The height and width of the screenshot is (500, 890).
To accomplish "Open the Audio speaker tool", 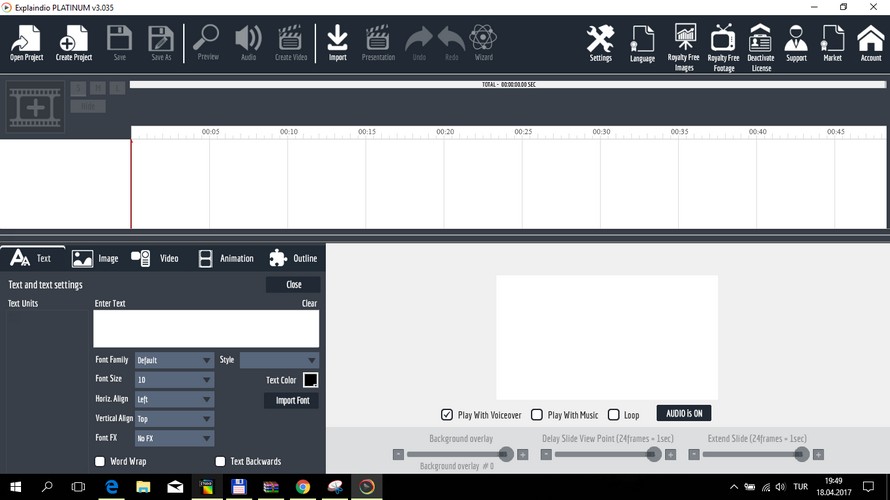I will 249,43.
